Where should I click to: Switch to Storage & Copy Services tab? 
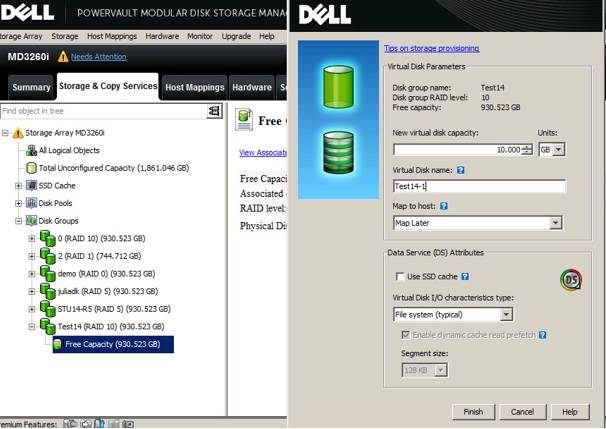click(108, 87)
